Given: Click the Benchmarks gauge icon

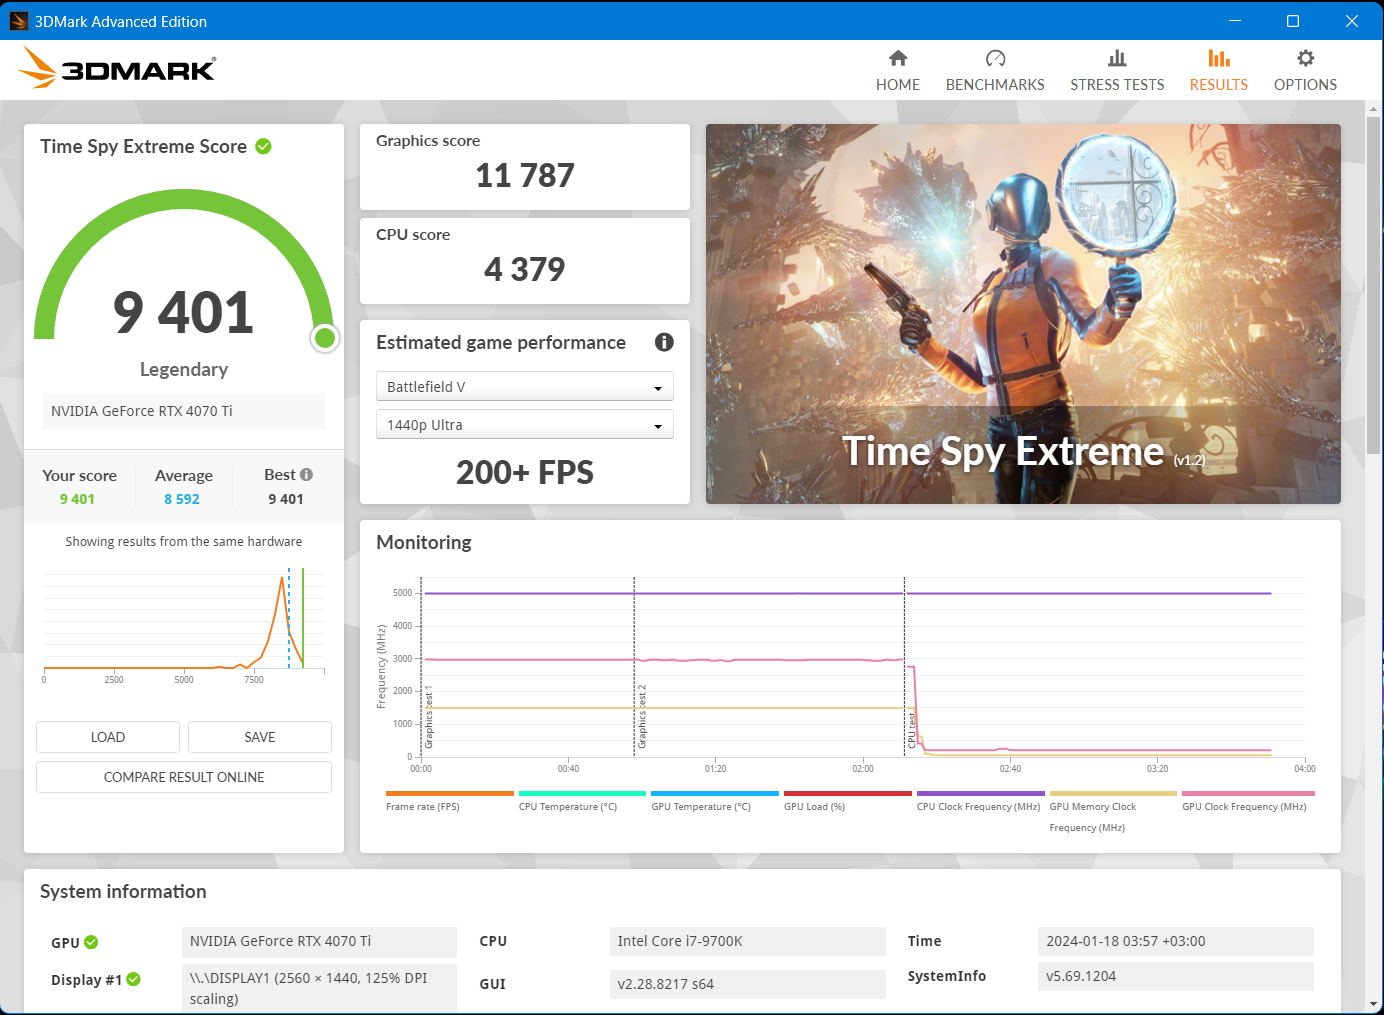Looking at the screenshot, I should click(x=995, y=58).
